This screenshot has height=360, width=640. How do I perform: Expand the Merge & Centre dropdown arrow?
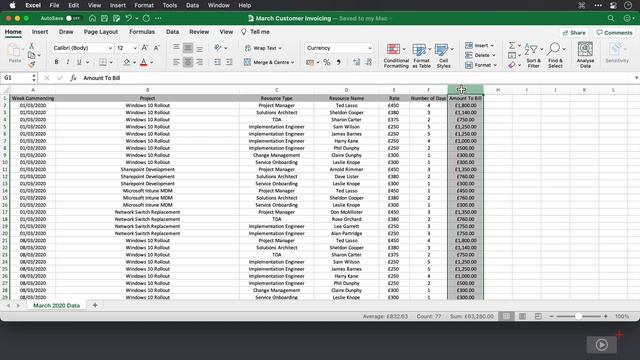point(293,62)
